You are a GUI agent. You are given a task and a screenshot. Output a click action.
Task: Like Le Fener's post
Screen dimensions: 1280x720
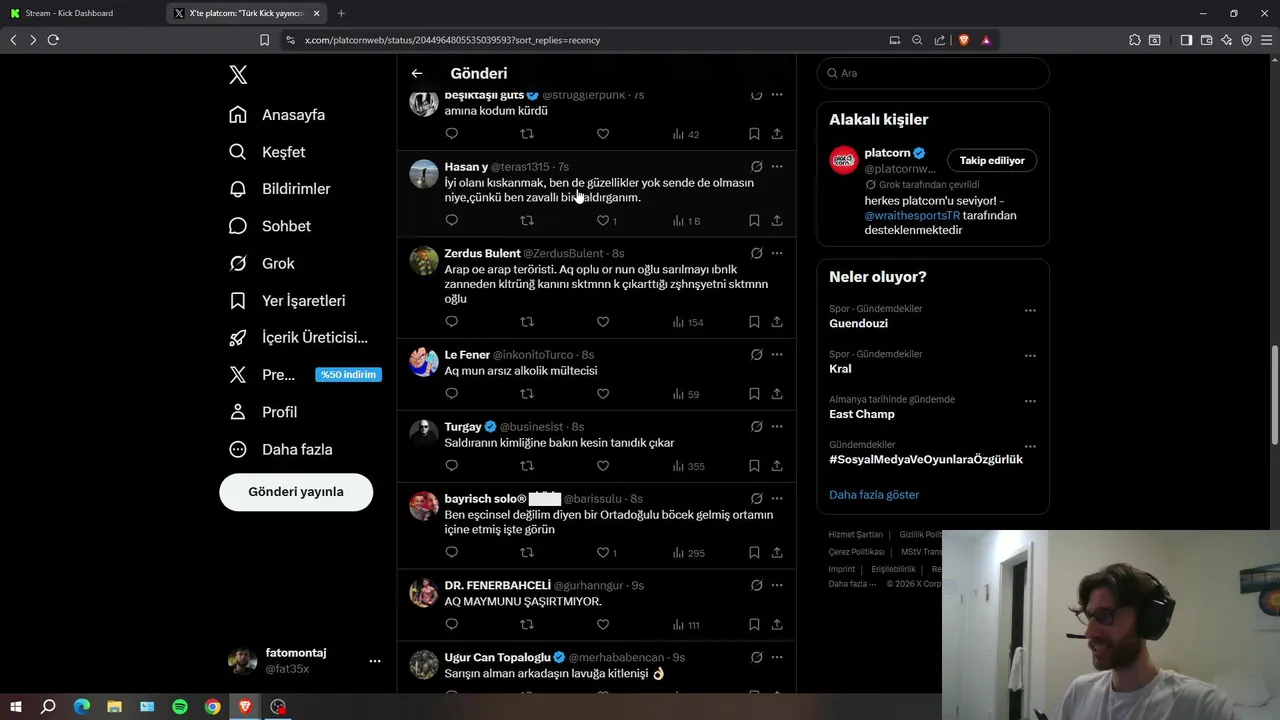click(x=603, y=394)
